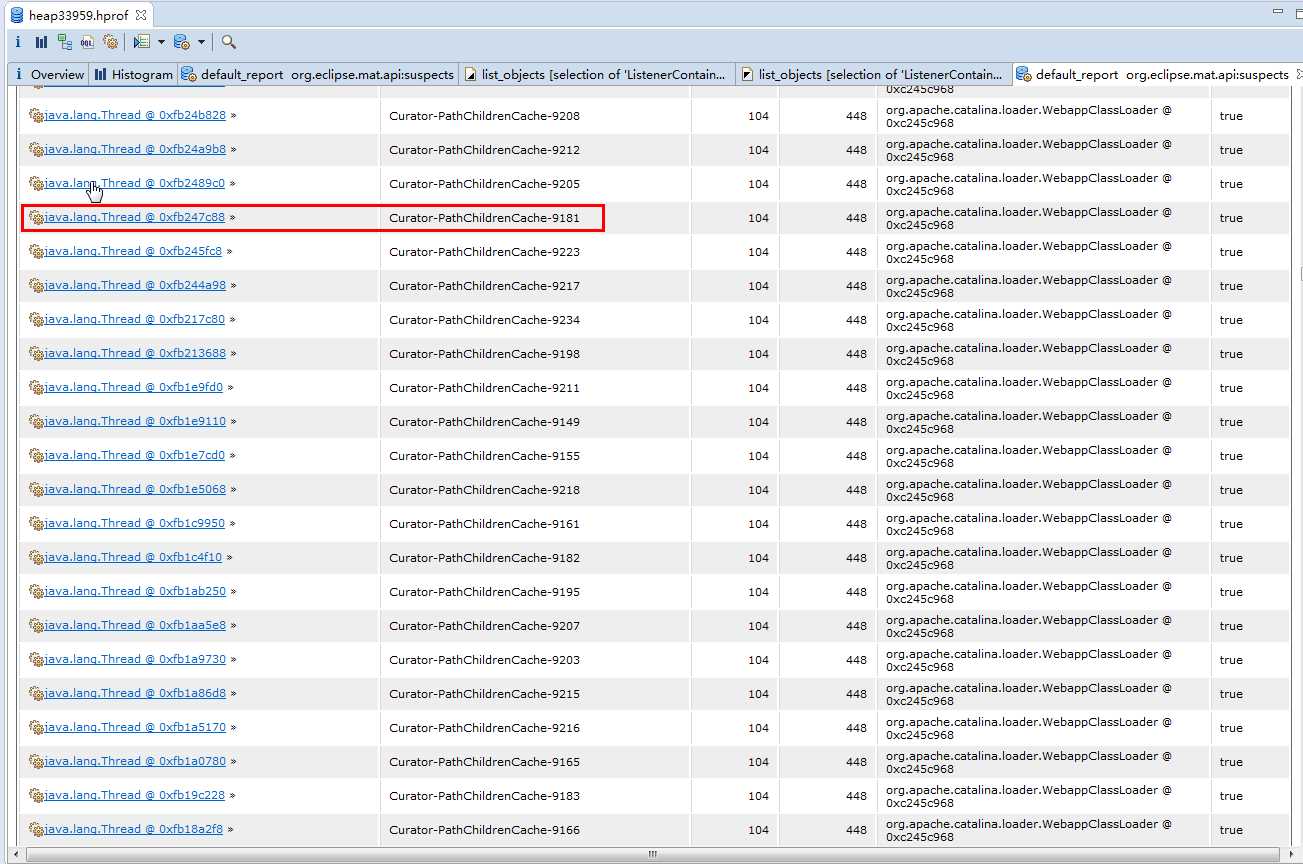Expand » details after link 0xfb1c4f10
The height and width of the screenshot is (864, 1303).
coord(231,557)
